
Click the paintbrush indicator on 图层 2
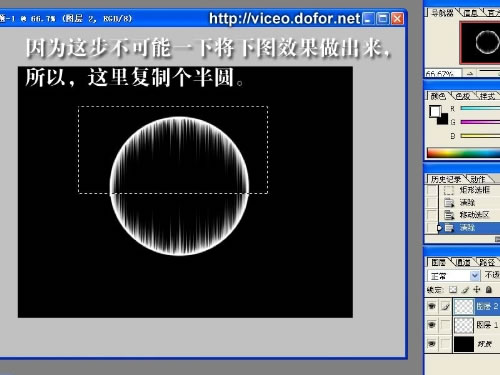pos(445,306)
